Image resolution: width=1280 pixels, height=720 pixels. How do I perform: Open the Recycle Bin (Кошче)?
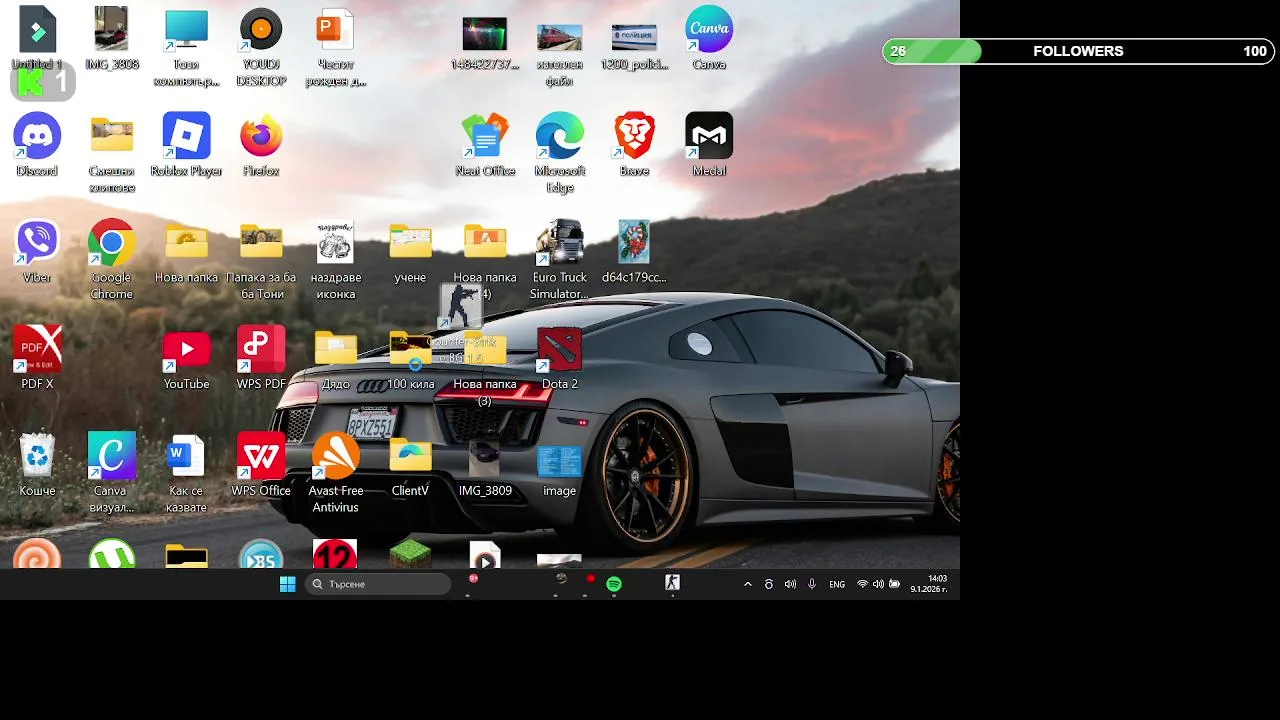pos(37,457)
